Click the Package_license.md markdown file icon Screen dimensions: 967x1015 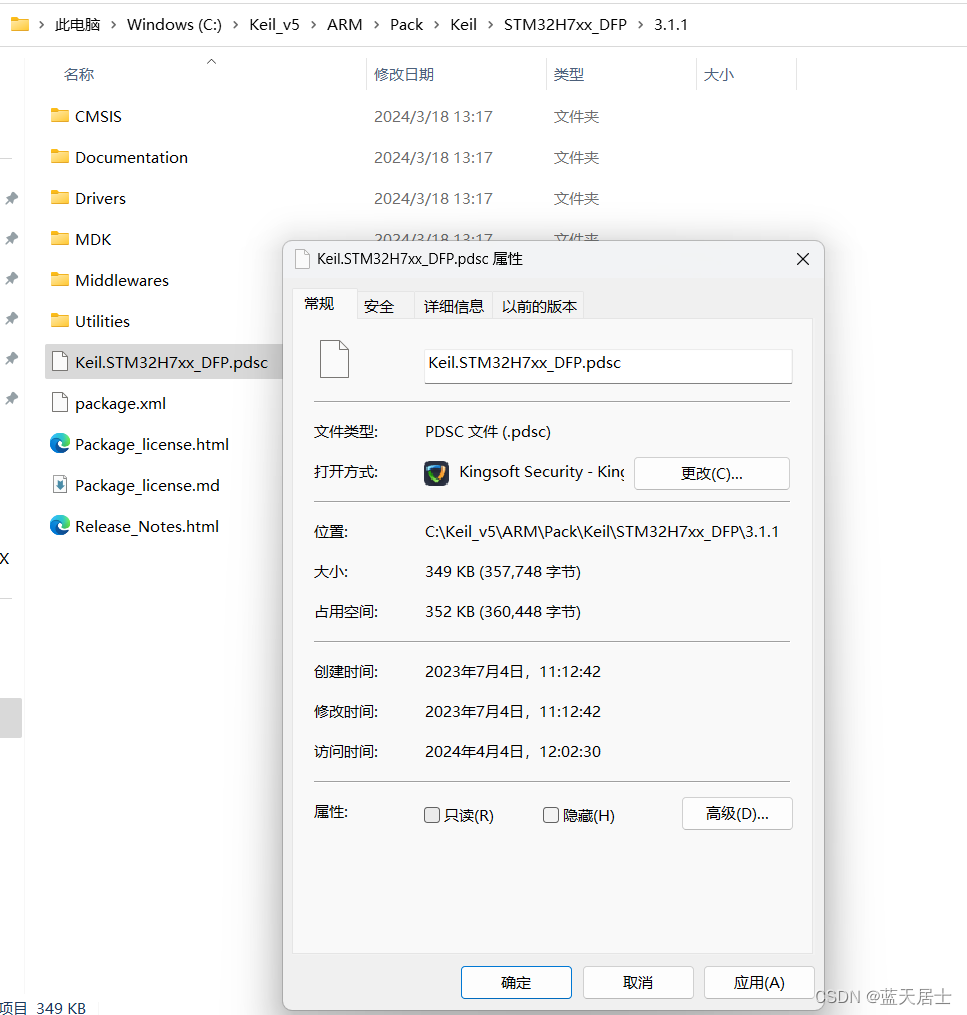click(60, 484)
